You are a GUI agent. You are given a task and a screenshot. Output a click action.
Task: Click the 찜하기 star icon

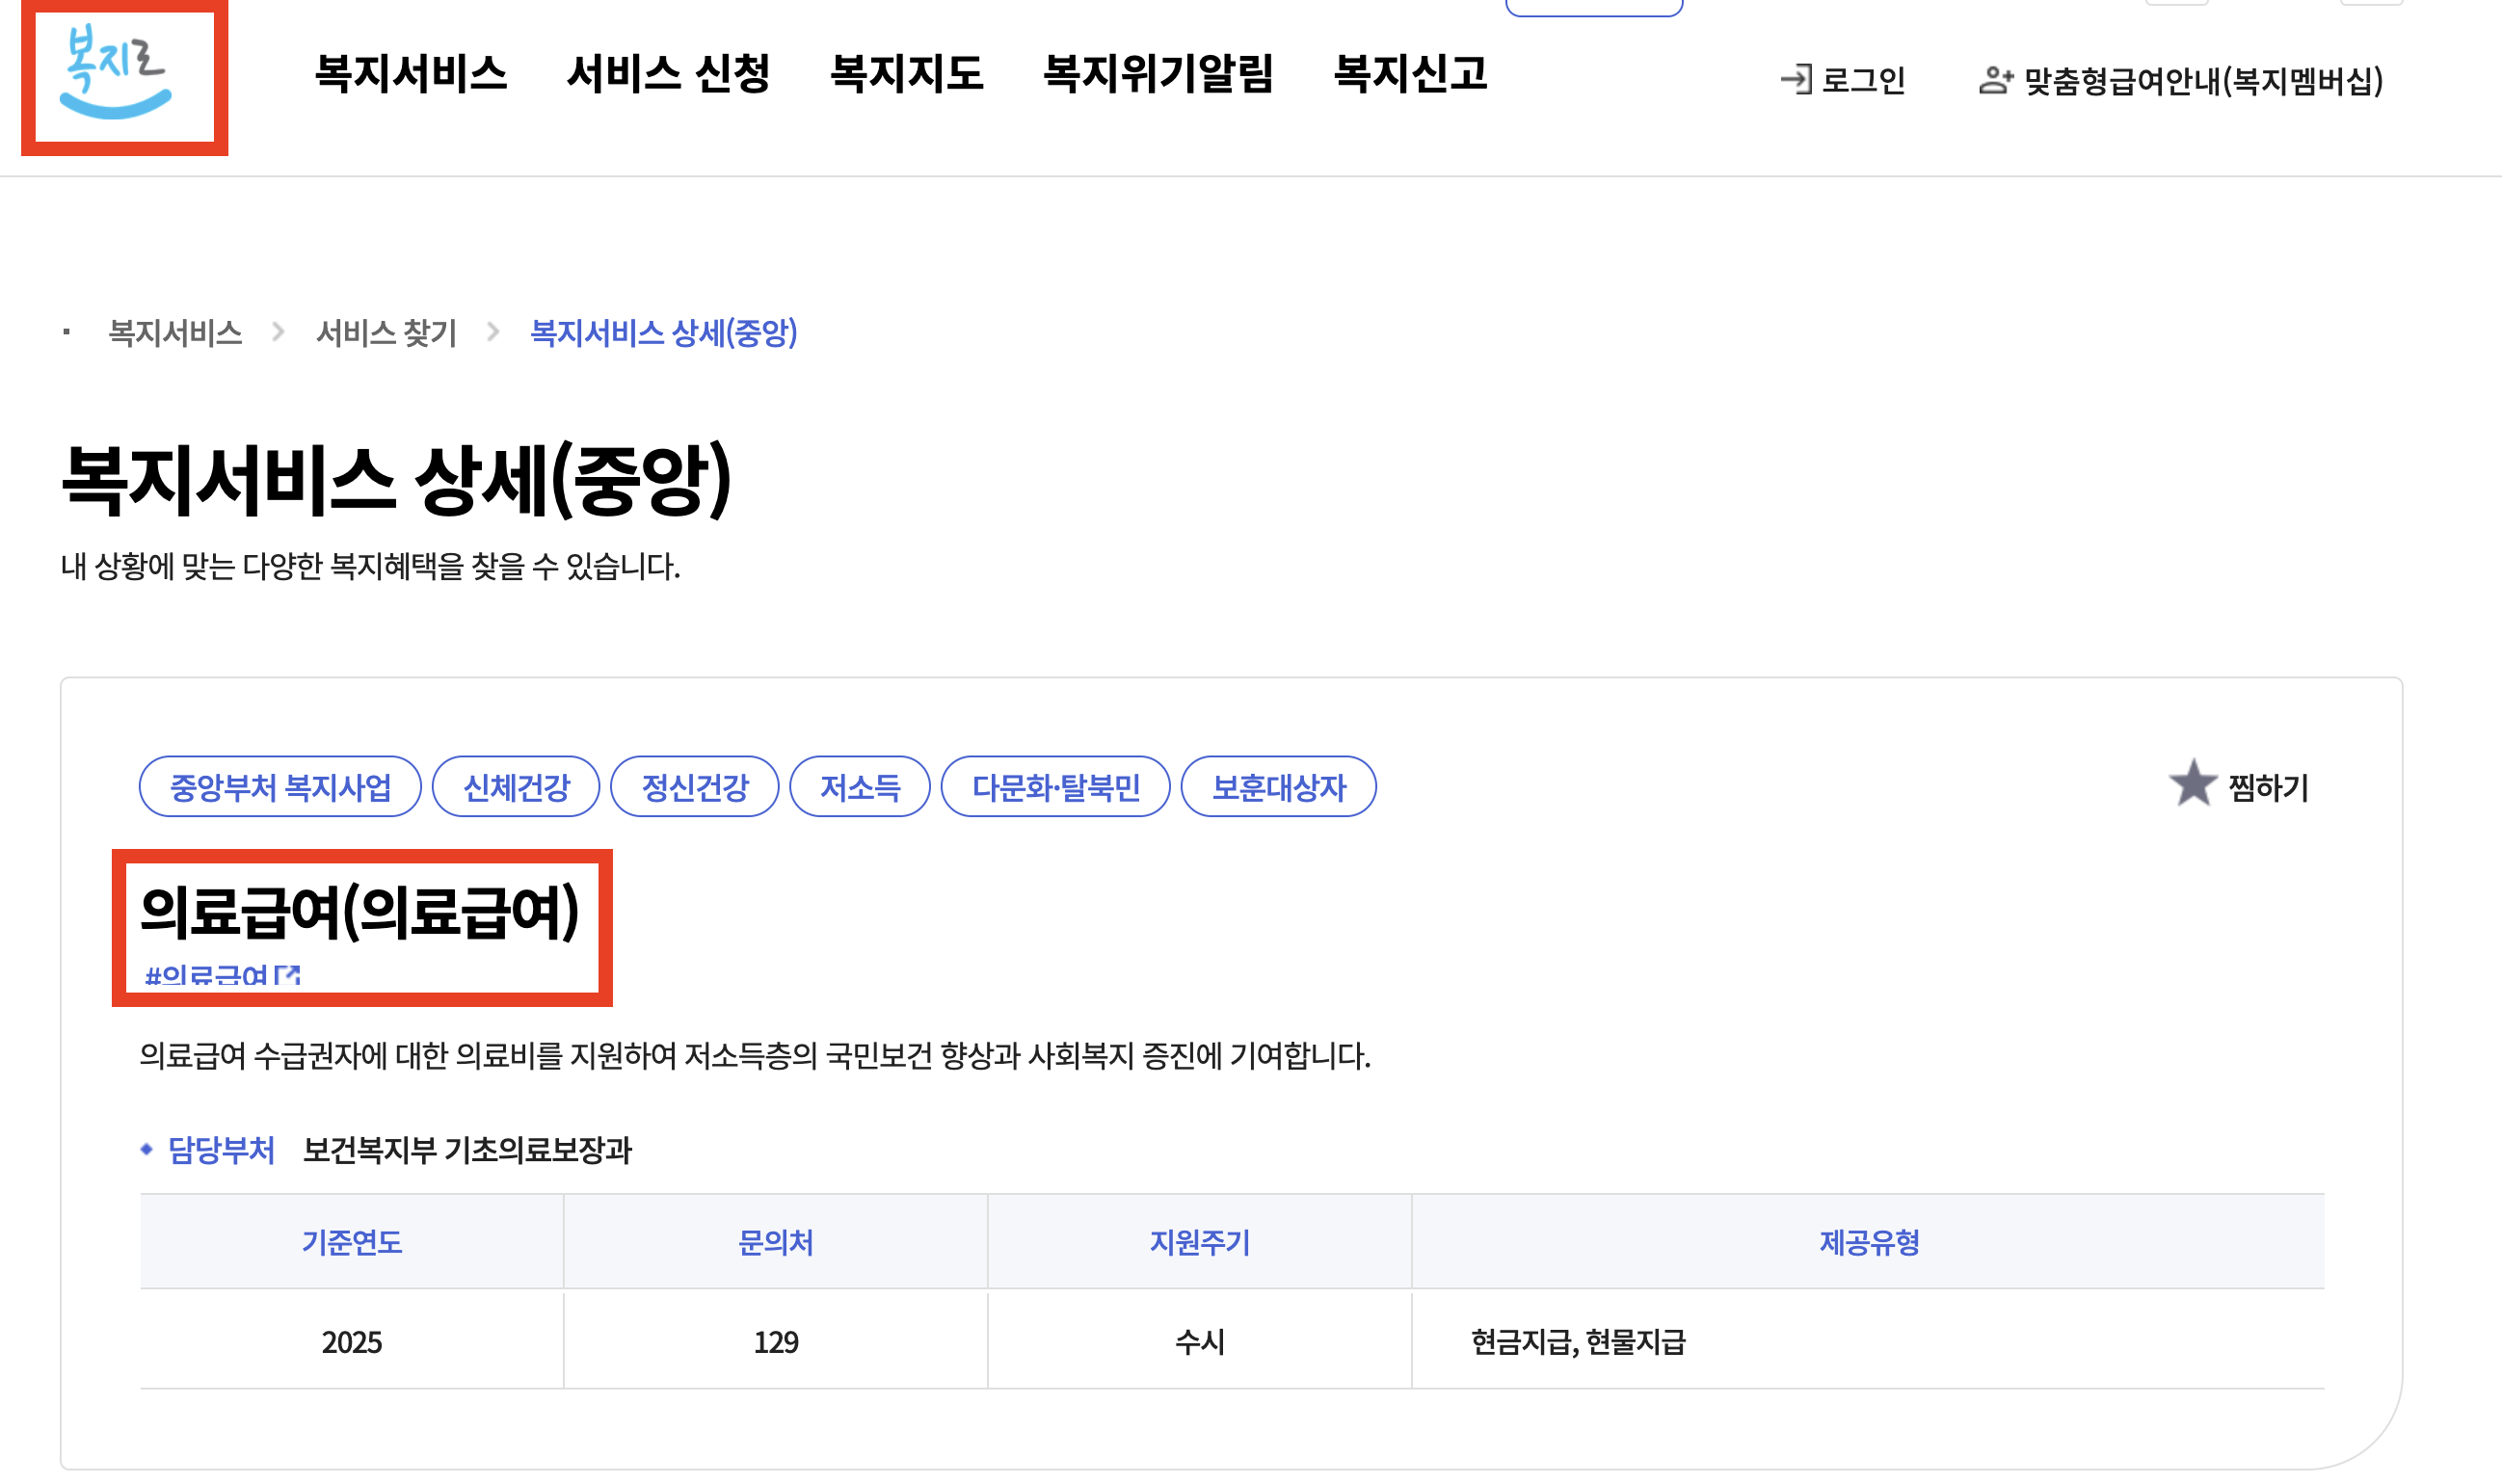(2192, 785)
